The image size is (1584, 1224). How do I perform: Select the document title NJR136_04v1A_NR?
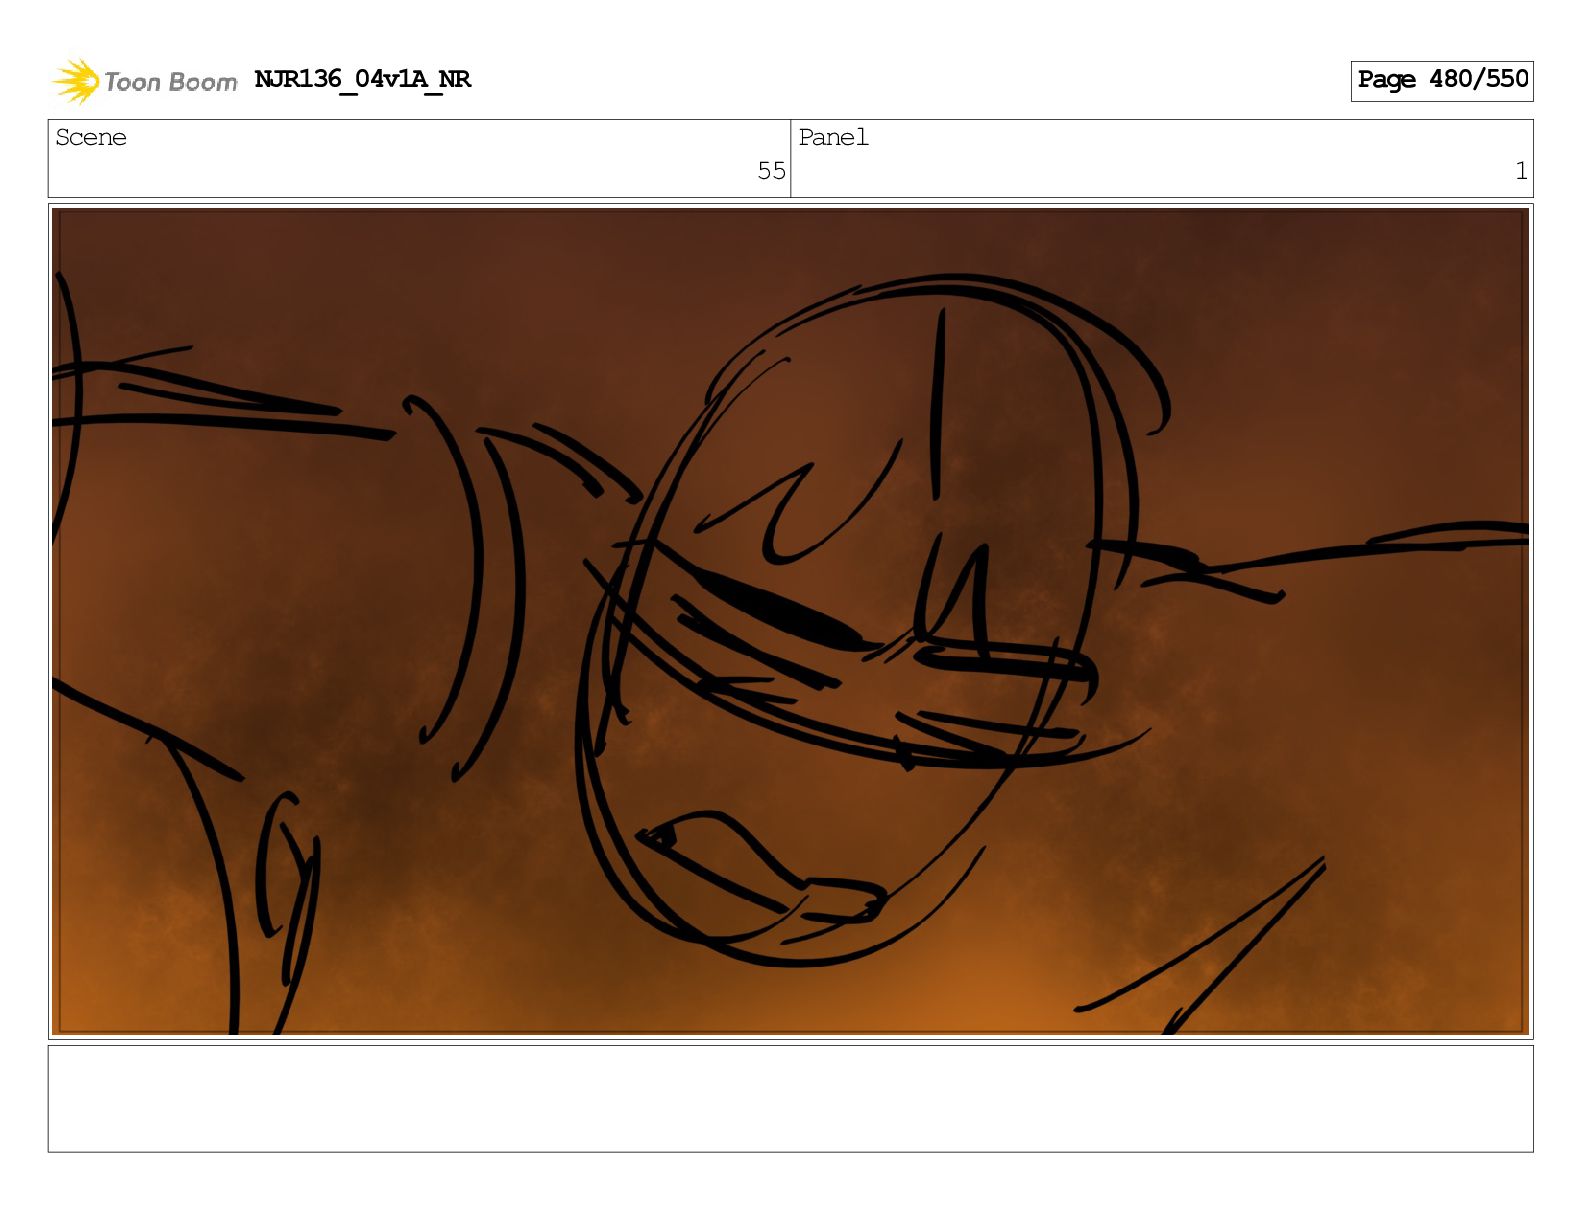pyautogui.click(x=362, y=79)
